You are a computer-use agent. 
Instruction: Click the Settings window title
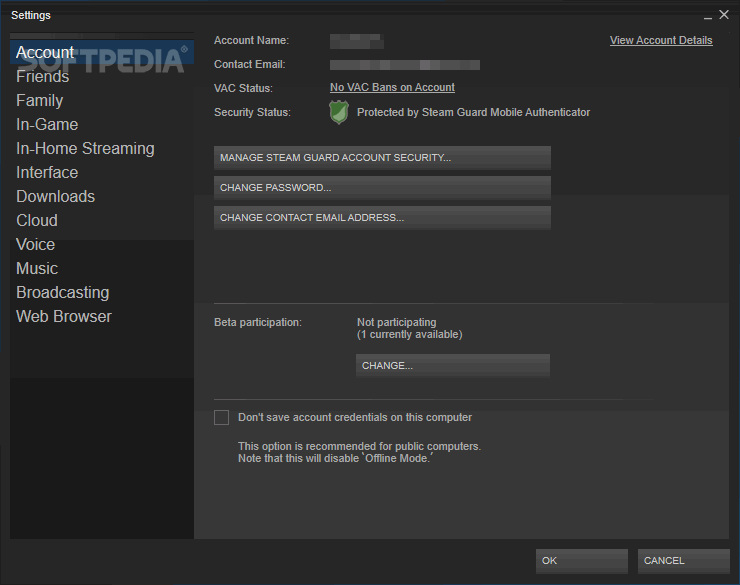(31, 15)
